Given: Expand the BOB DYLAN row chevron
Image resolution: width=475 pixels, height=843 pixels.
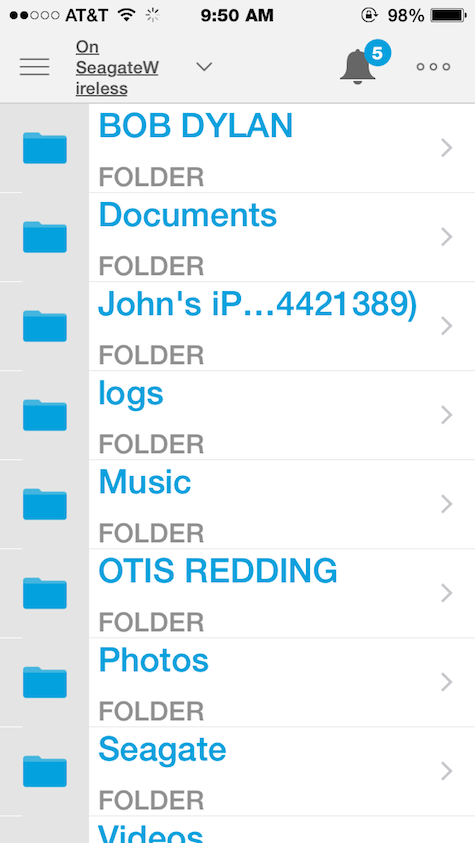Looking at the screenshot, I should [447, 148].
